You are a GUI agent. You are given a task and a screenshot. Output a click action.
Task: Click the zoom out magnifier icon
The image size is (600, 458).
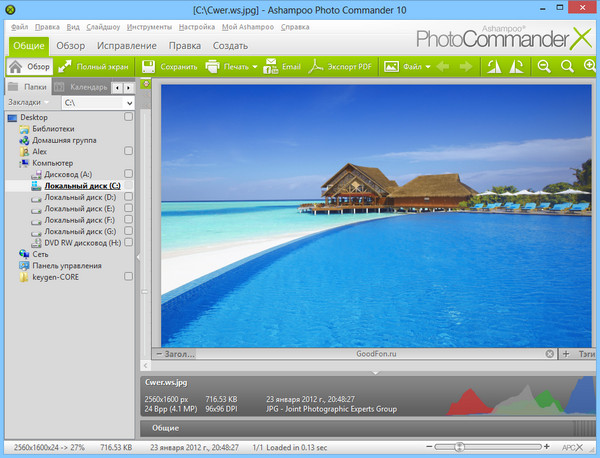coord(544,67)
